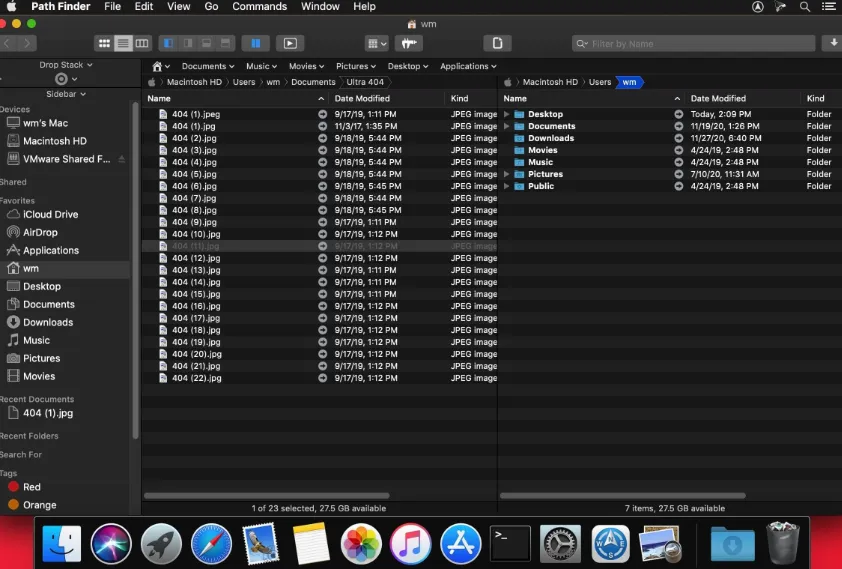Click the left pane horizontal scrollbar

(x=267, y=496)
